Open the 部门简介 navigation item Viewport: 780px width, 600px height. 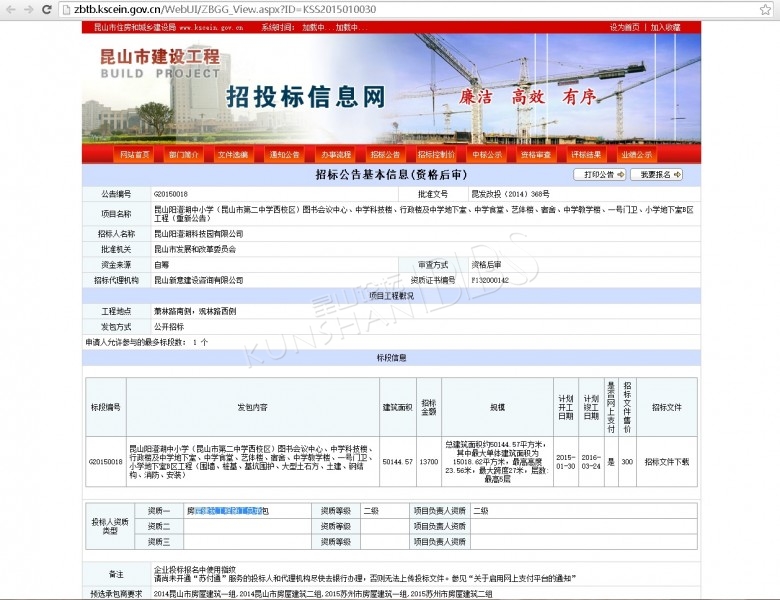click(184, 154)
